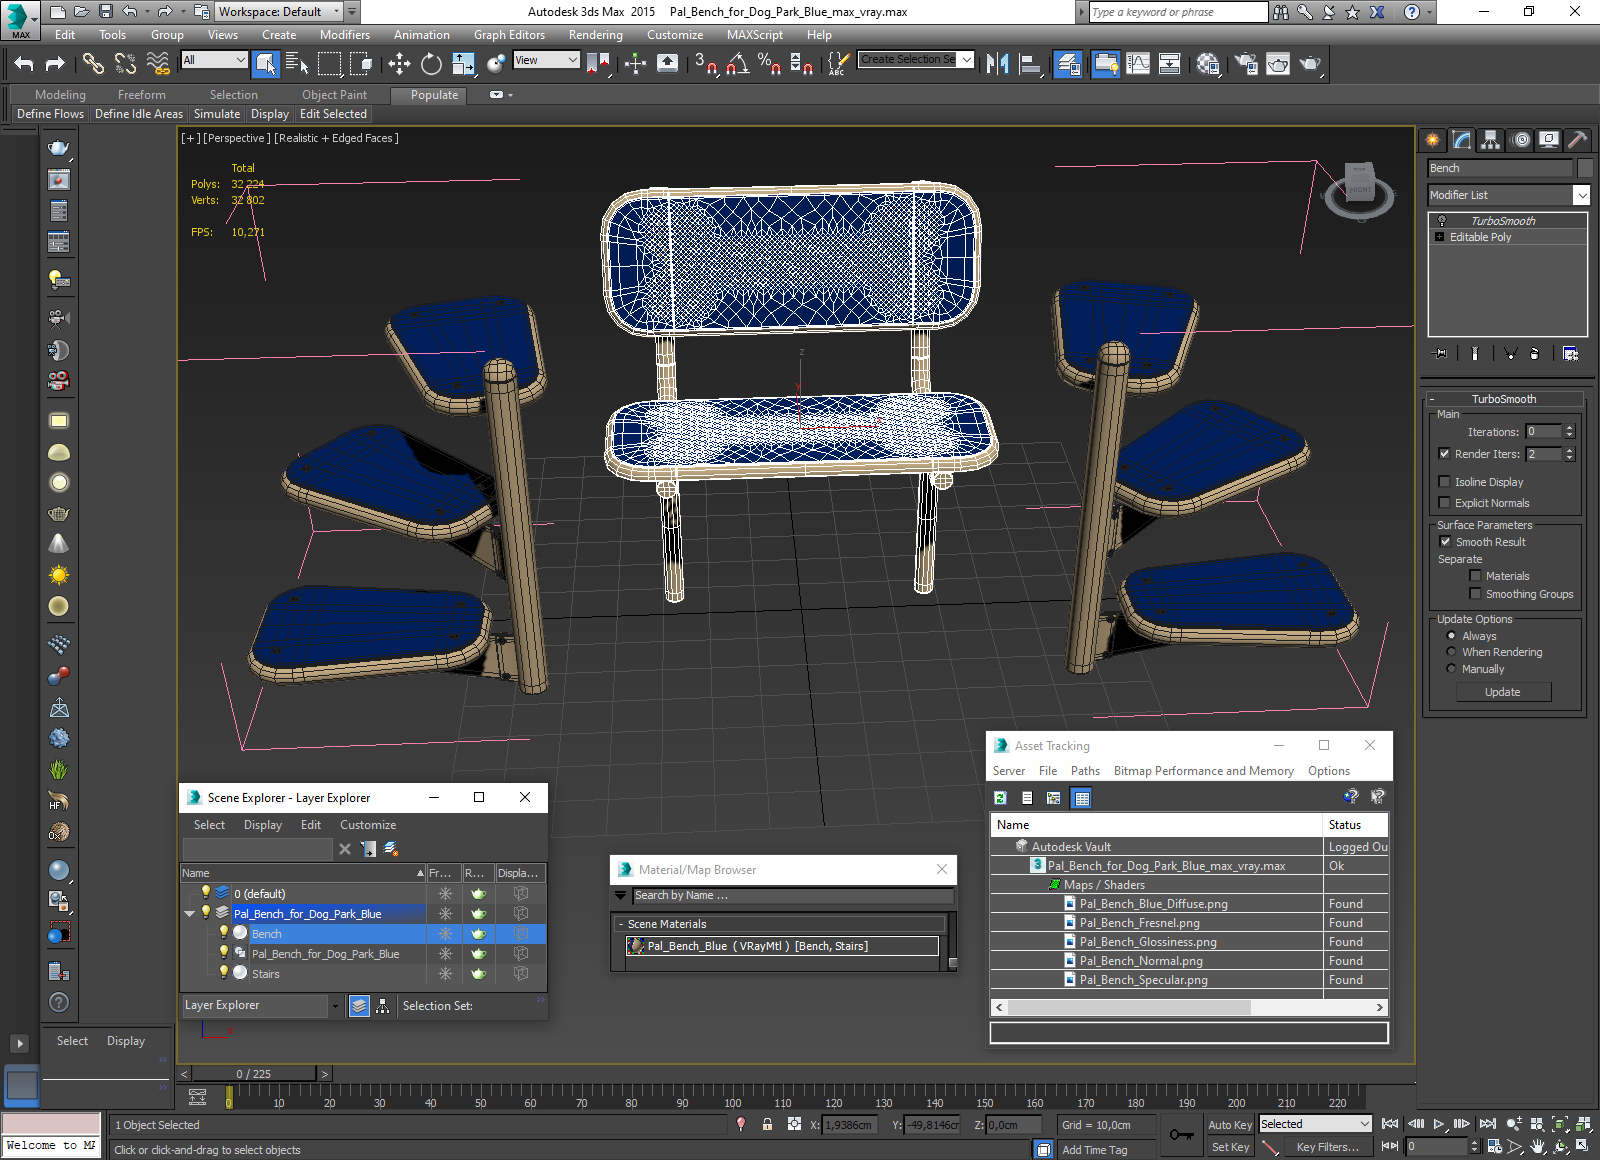Click Remove modifier from stack trash icon
The width and height of the screenshot is (1600, 1160).
1535,353
